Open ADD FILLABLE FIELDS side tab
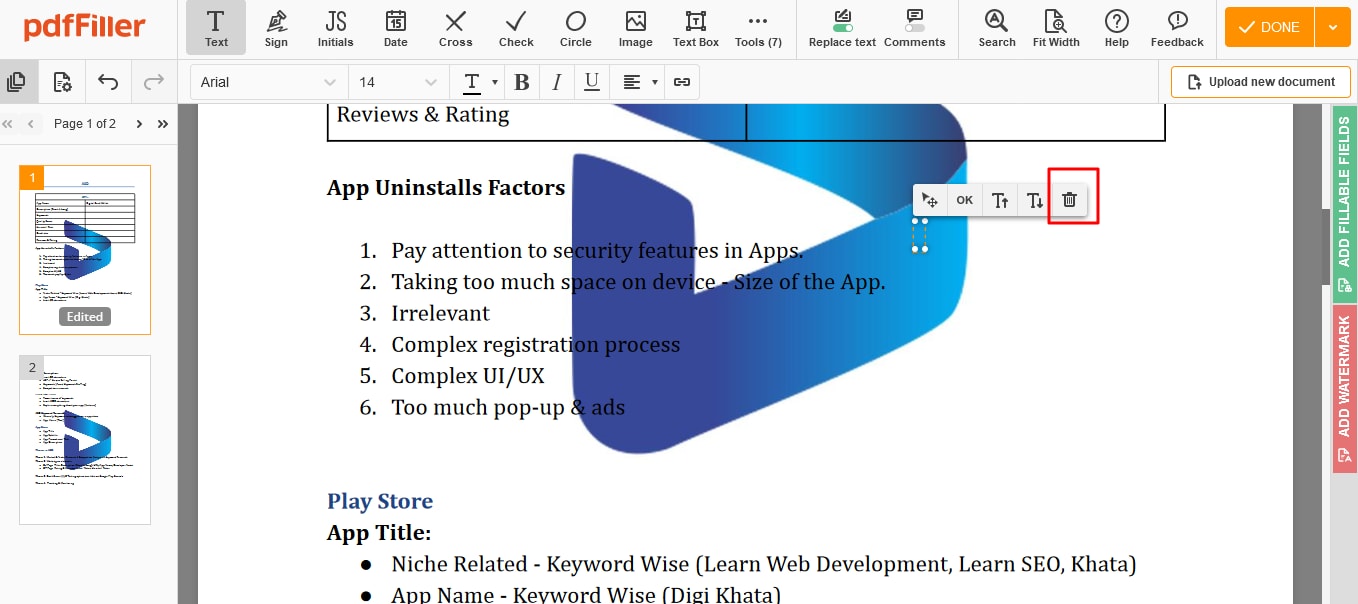Image resolution: width=1358 pixels, height=604 pixels. click(x=1344, y=203)
